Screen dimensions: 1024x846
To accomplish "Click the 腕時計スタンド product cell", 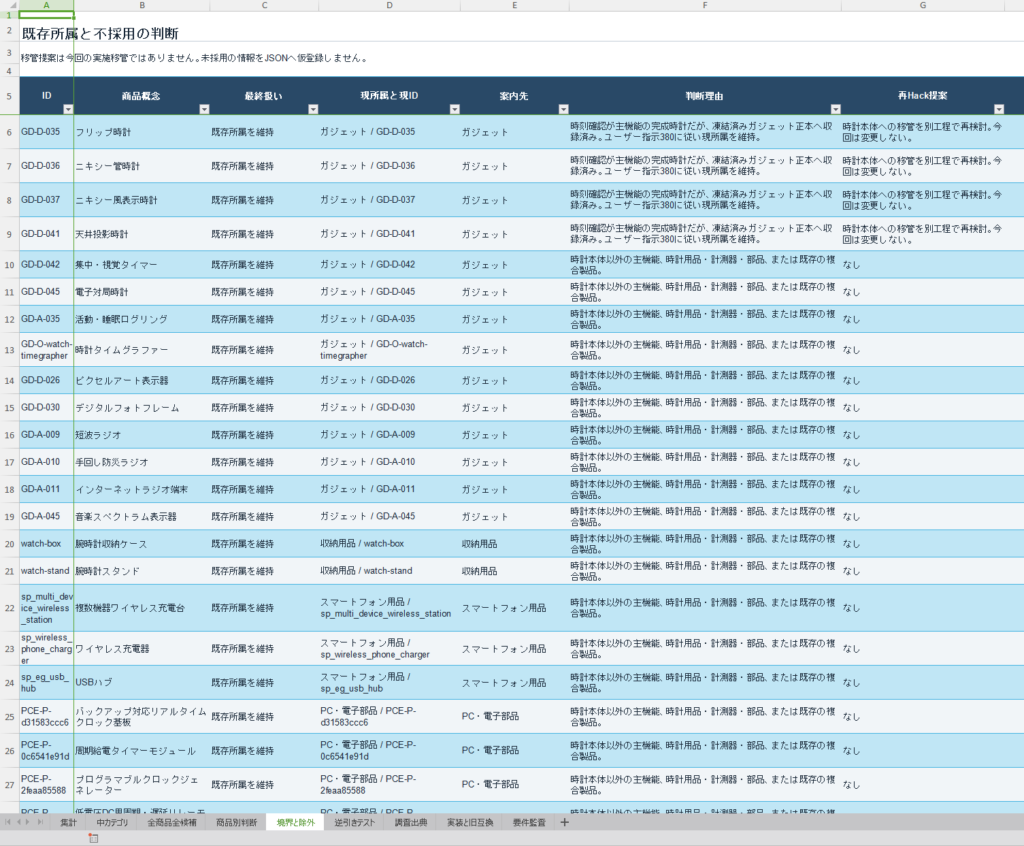I will pos(142,571).
